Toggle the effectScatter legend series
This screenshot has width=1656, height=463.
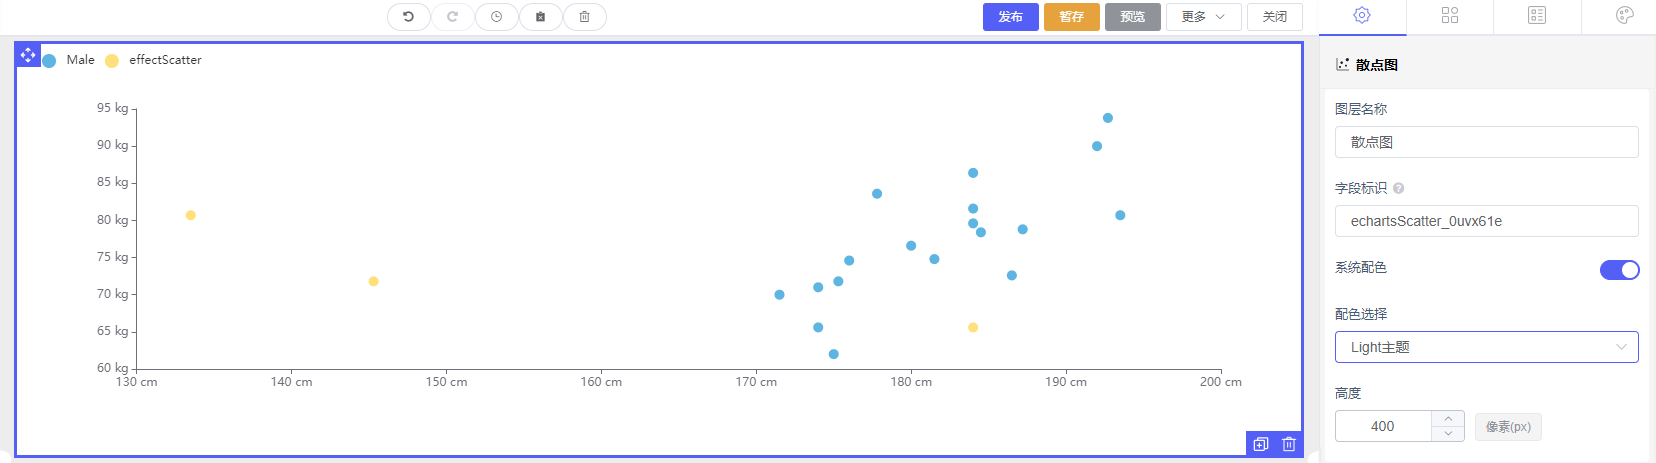point(153,60)
